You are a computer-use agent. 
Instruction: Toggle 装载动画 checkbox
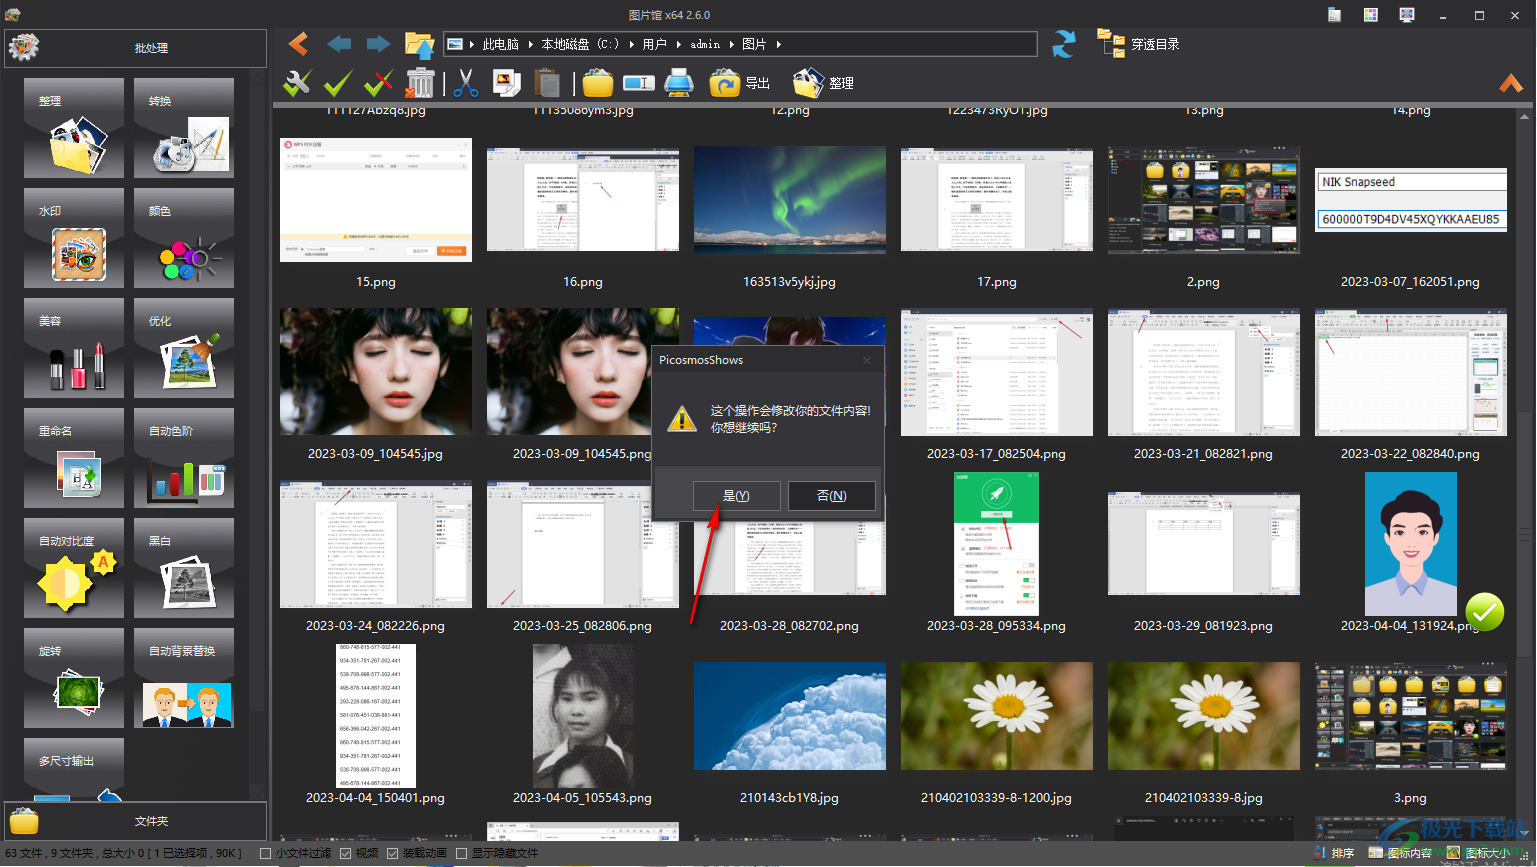coord(393,853)
